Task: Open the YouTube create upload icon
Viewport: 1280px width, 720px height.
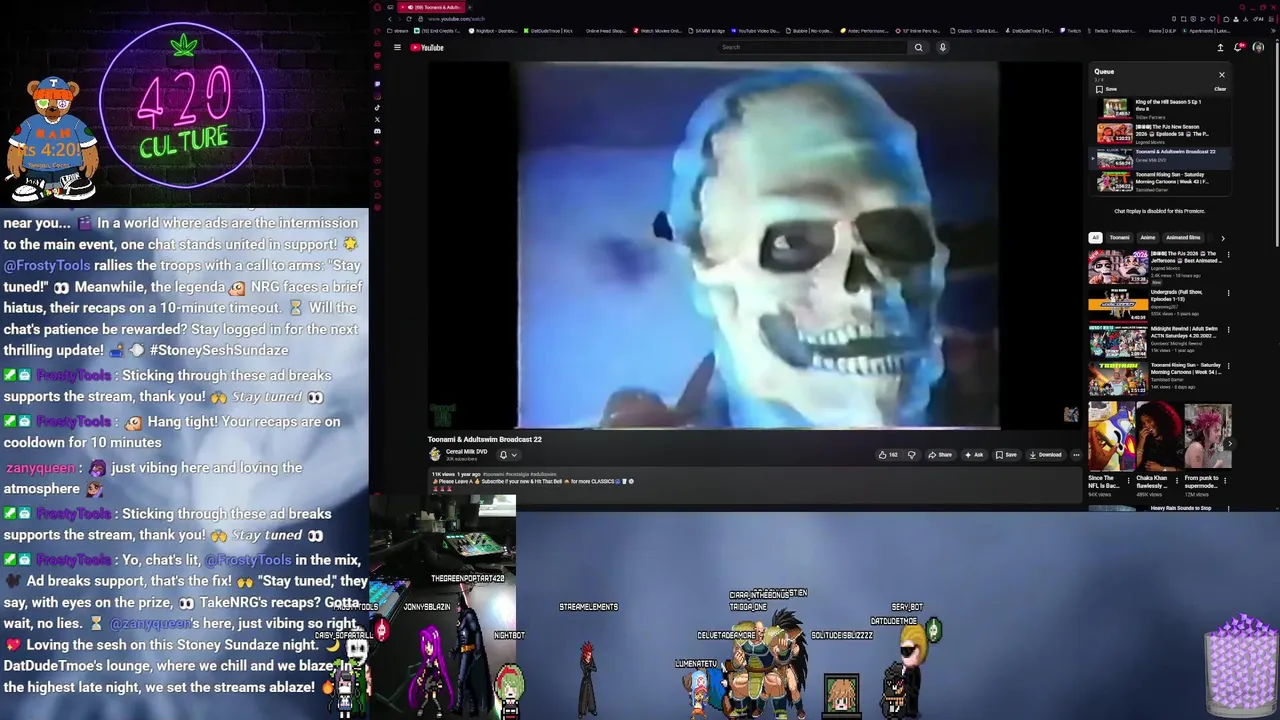Action: click(x=1220, y=47)
